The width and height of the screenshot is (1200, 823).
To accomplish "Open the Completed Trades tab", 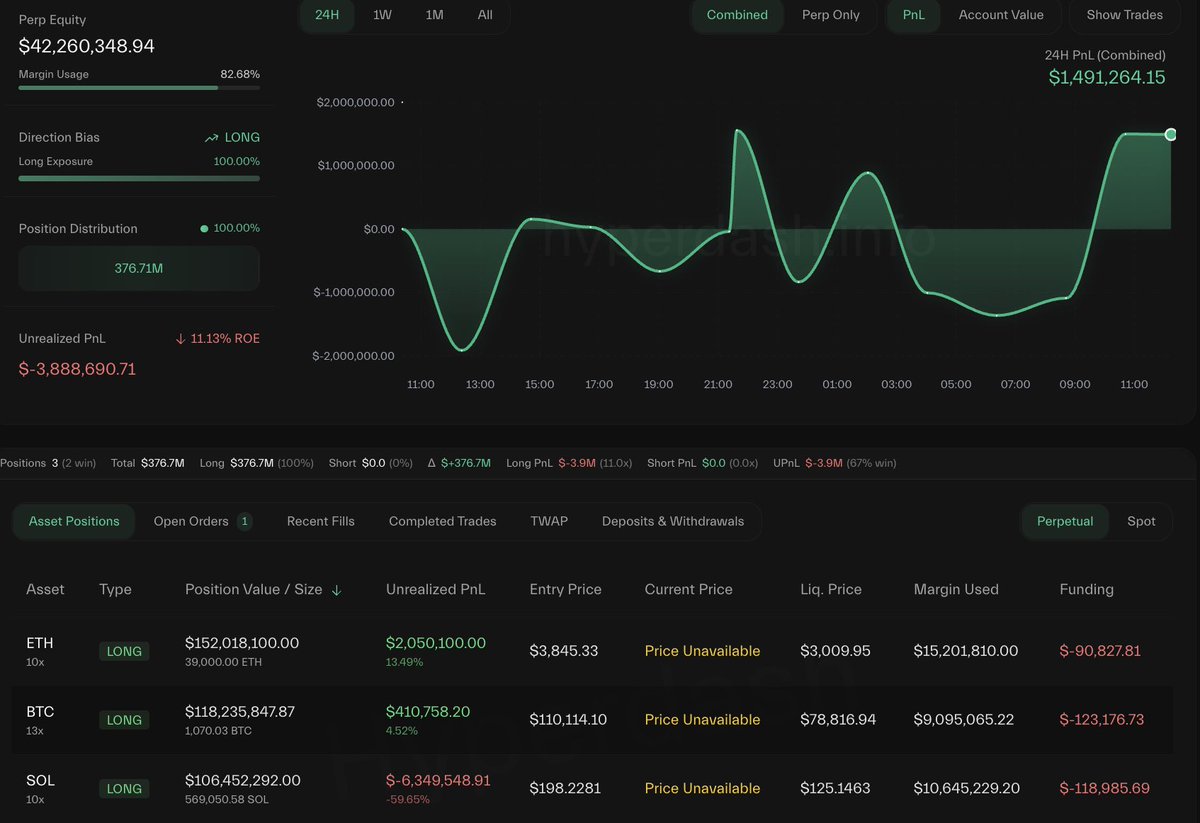I will (442, 521).
